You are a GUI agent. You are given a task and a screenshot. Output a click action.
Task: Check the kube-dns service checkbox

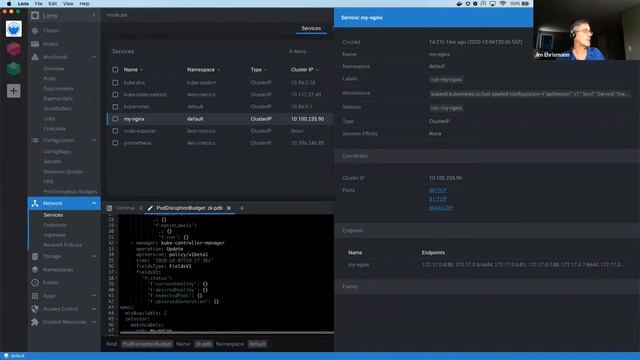coord(116,82)
